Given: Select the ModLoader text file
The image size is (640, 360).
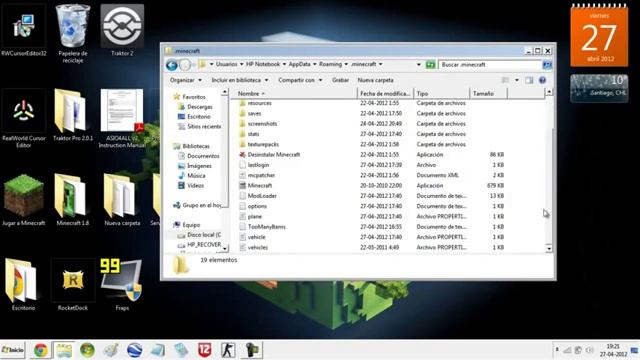Looking at the screenshot, I should 371,196.
